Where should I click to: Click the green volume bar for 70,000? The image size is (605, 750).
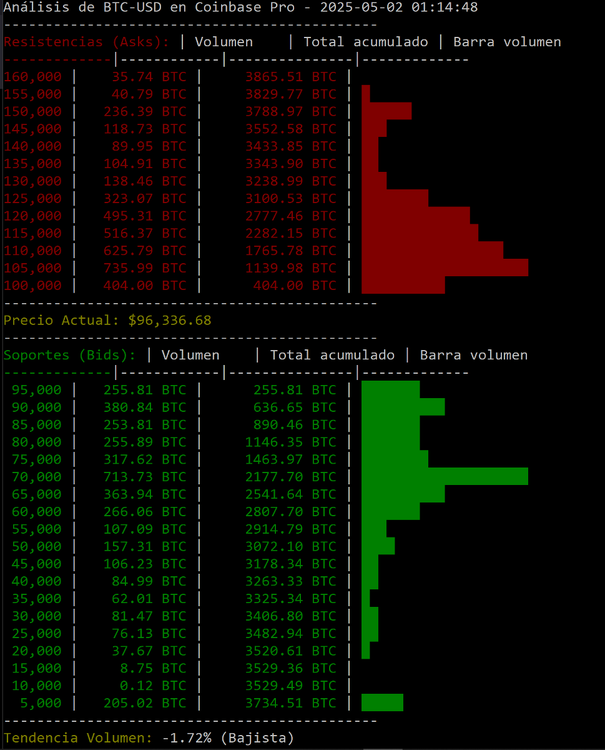point(444,476)
